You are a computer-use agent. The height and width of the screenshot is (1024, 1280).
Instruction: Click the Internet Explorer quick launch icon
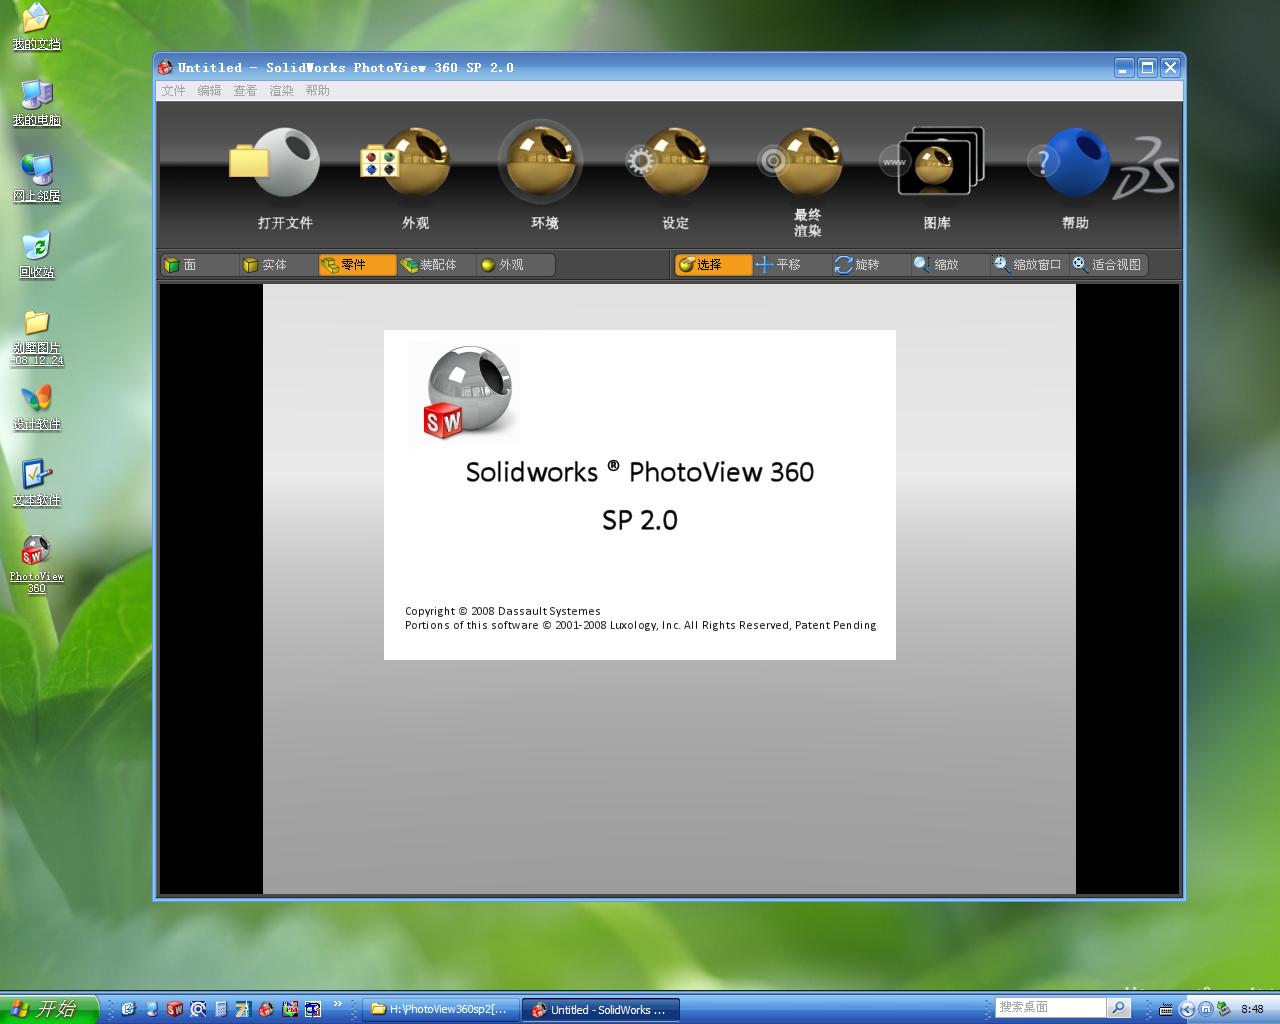128,1010
